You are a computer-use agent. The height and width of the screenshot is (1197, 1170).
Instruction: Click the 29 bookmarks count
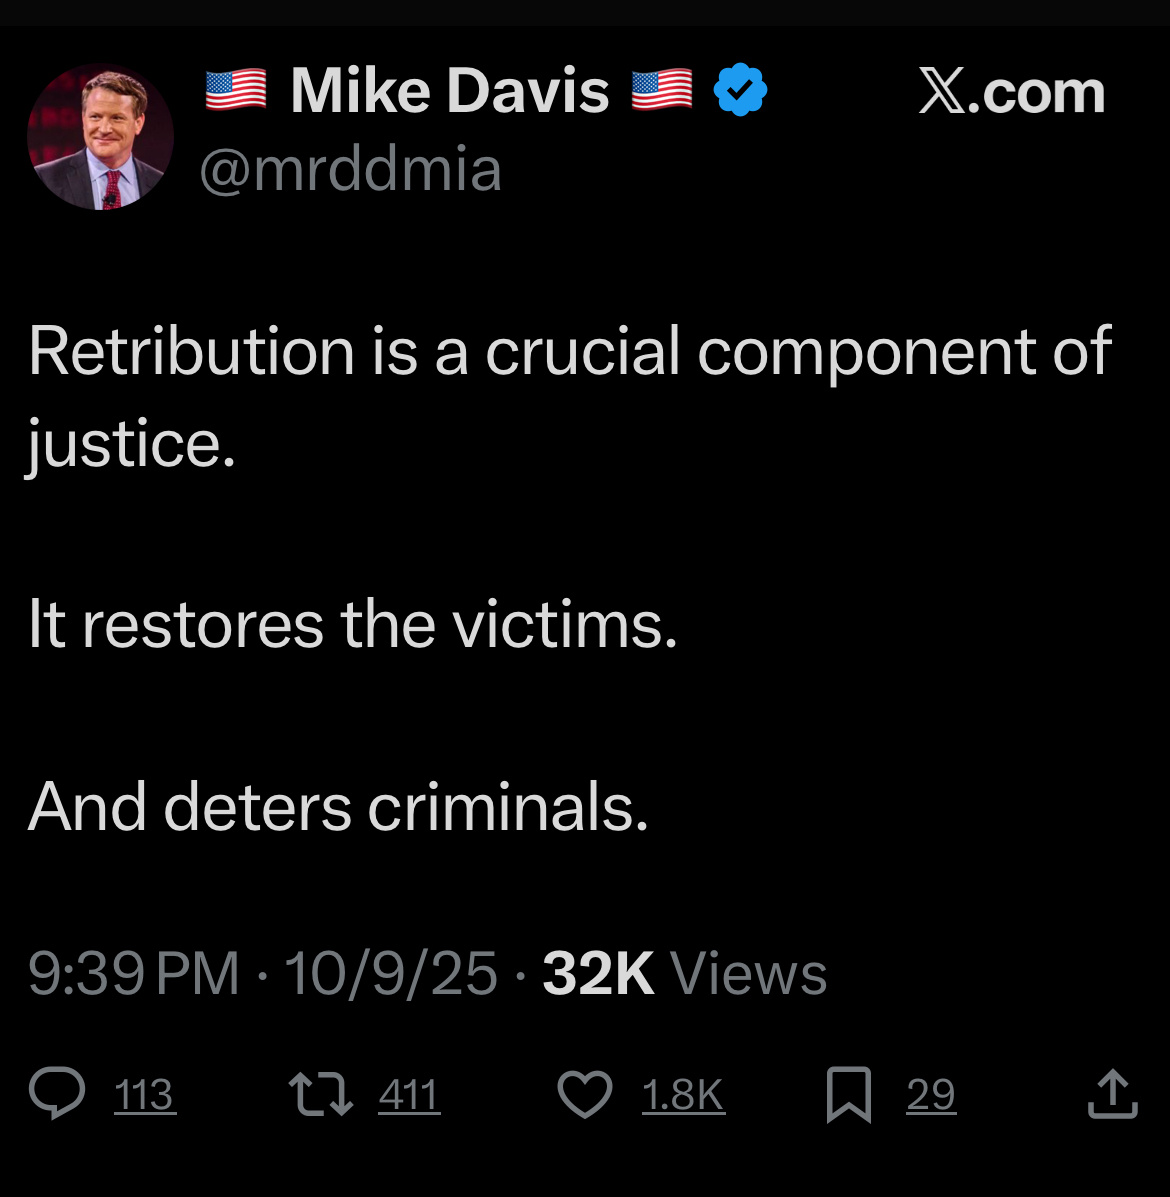tap(931, 1095)
